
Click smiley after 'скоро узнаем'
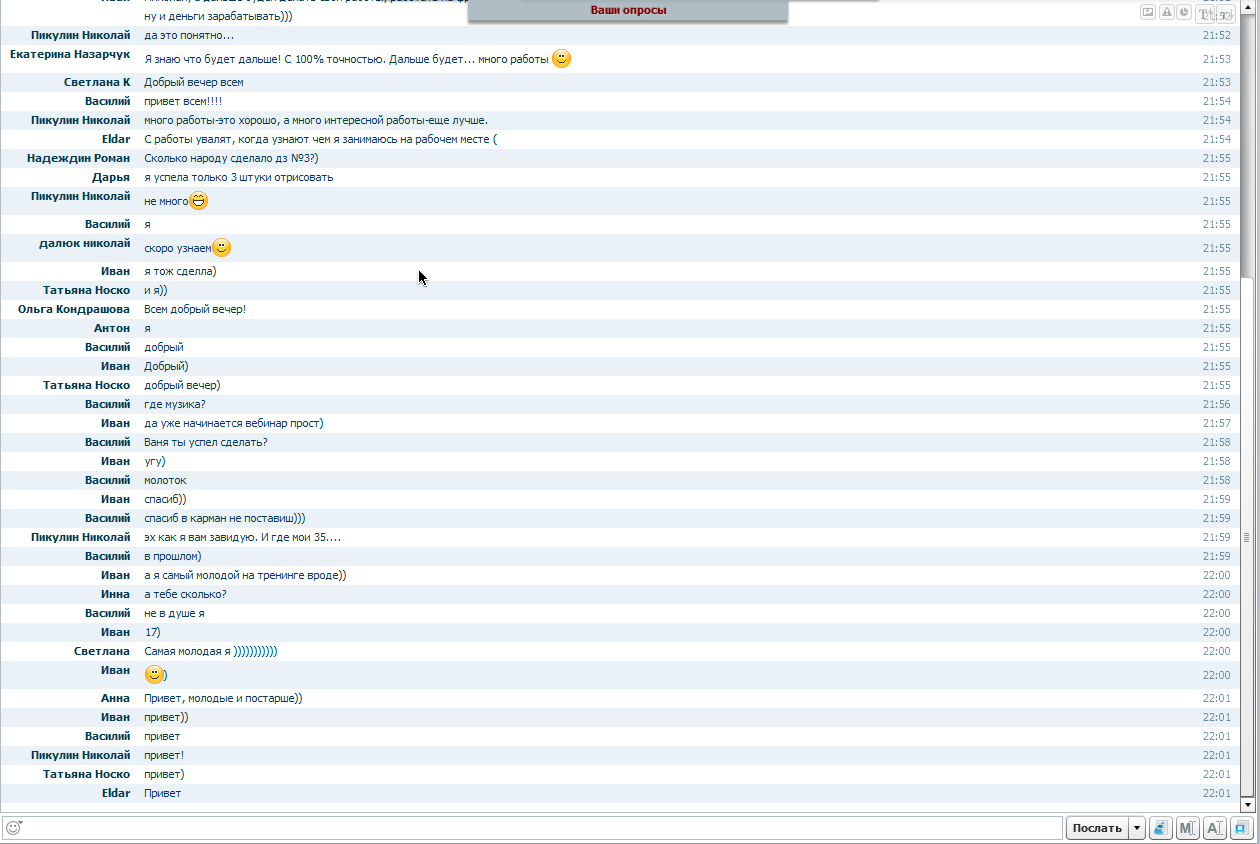(x=222, y=248)
